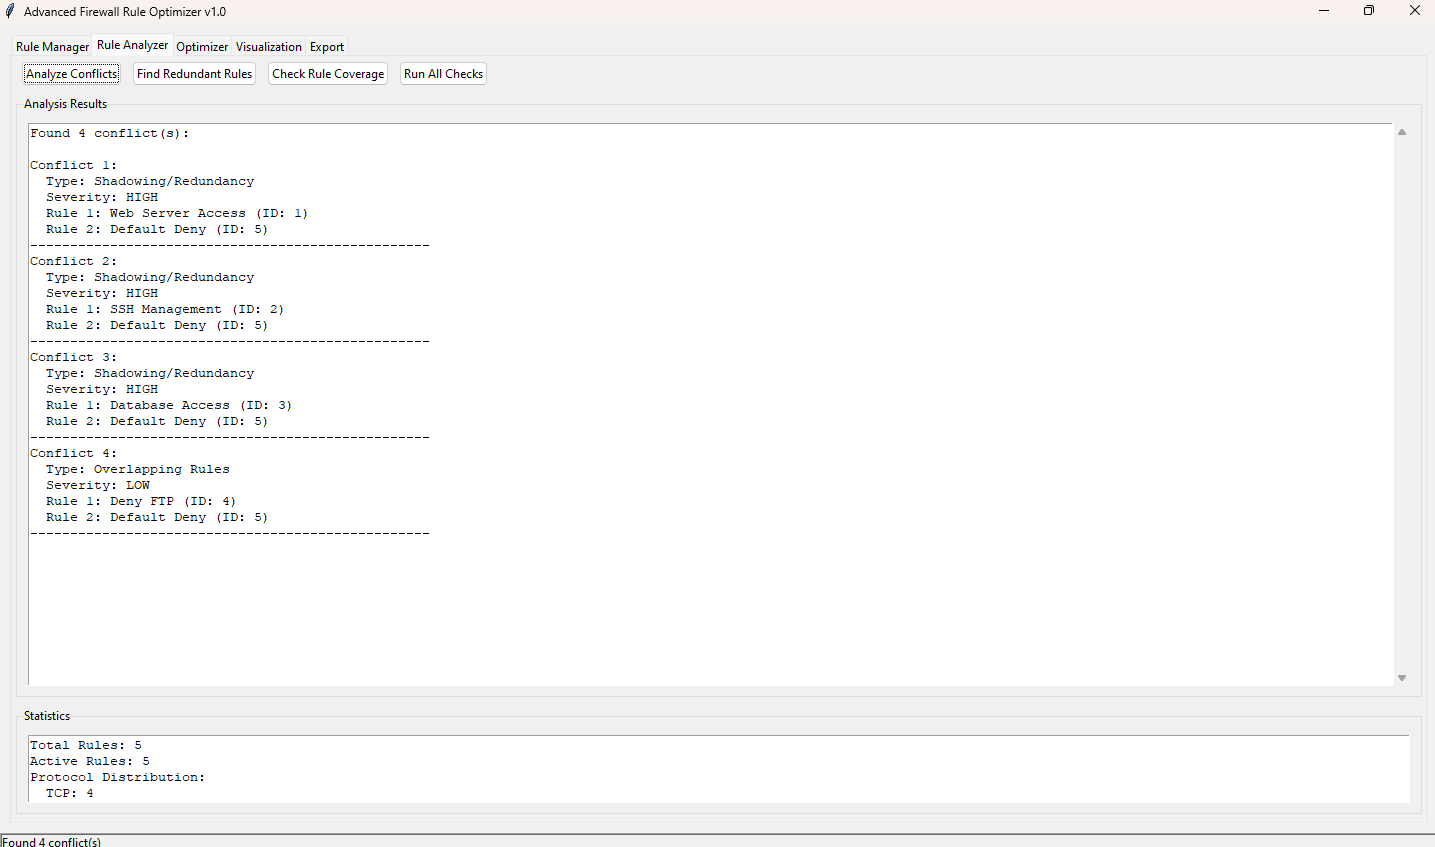Click the Run All Checks button
1435x847 pixels.
(443, 74)
